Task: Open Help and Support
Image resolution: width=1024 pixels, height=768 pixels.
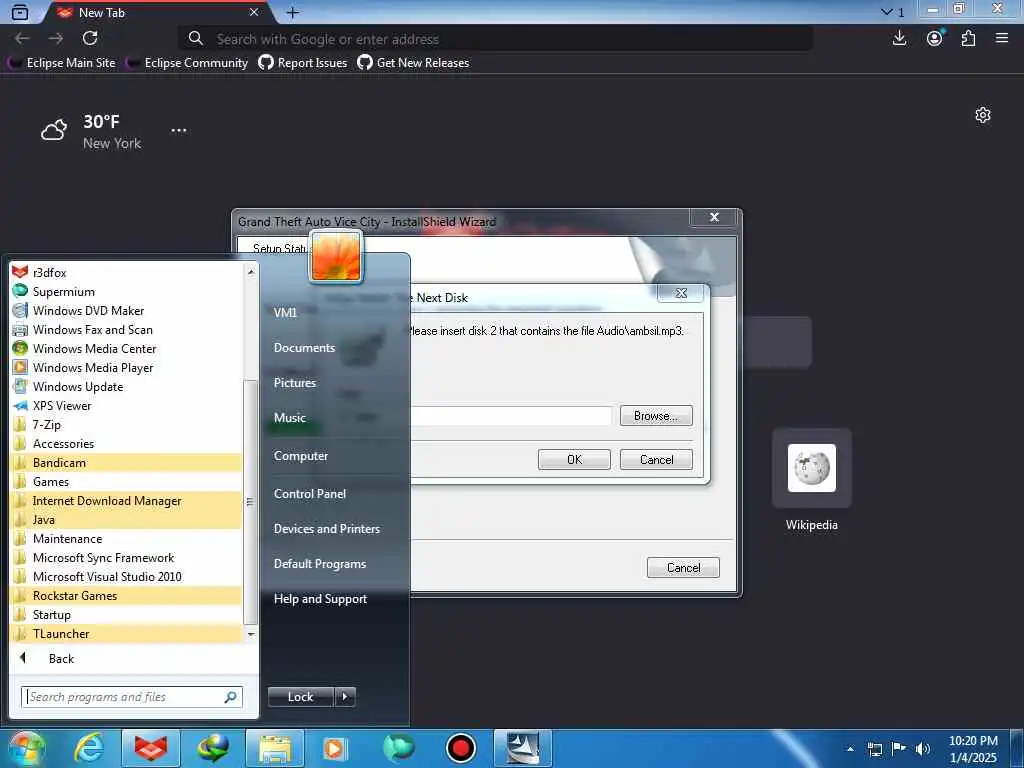Action: click(x=320, y=599)
